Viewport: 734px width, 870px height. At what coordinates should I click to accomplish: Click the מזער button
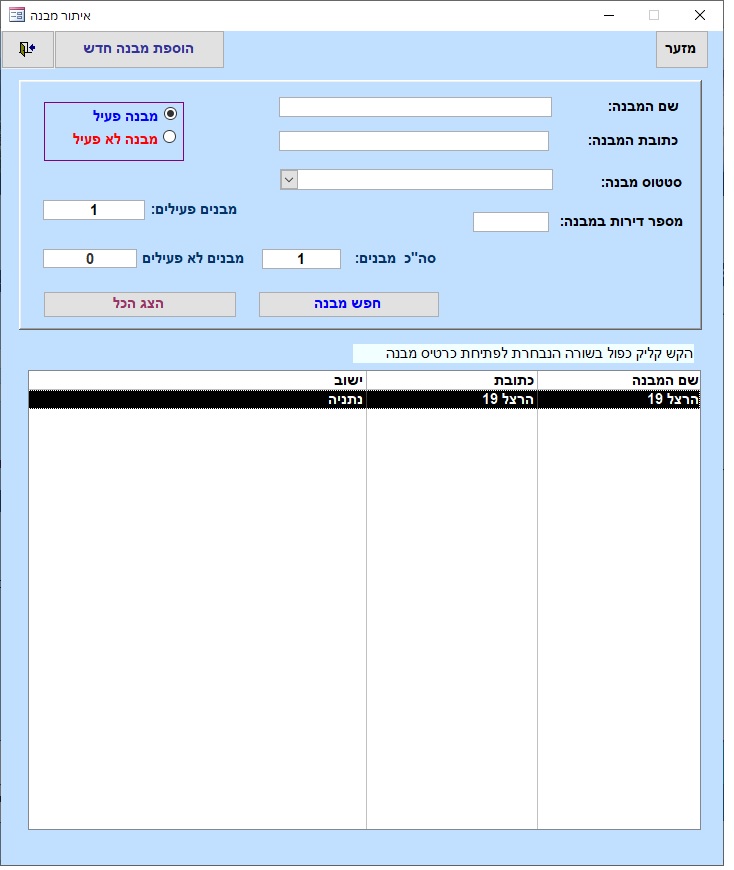(x=681, y=49)
